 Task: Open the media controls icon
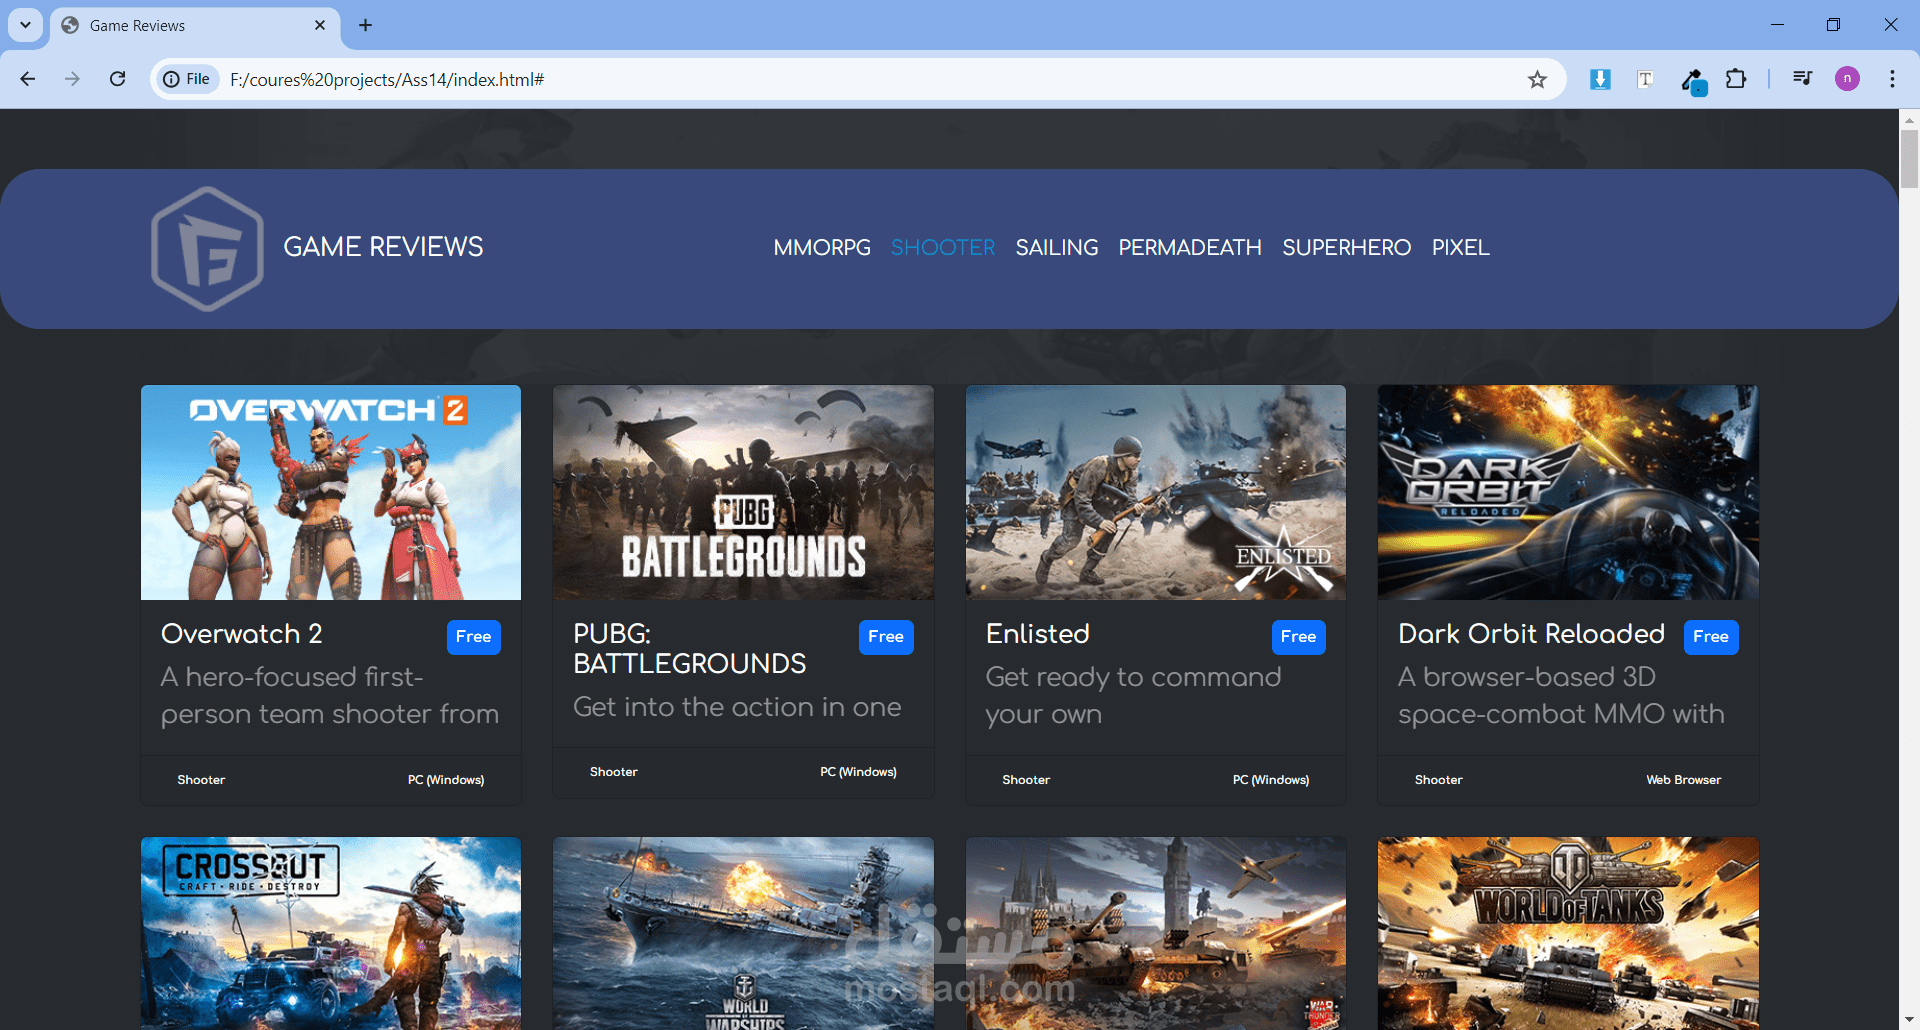pyautogui.click(x=1802, y=79)
